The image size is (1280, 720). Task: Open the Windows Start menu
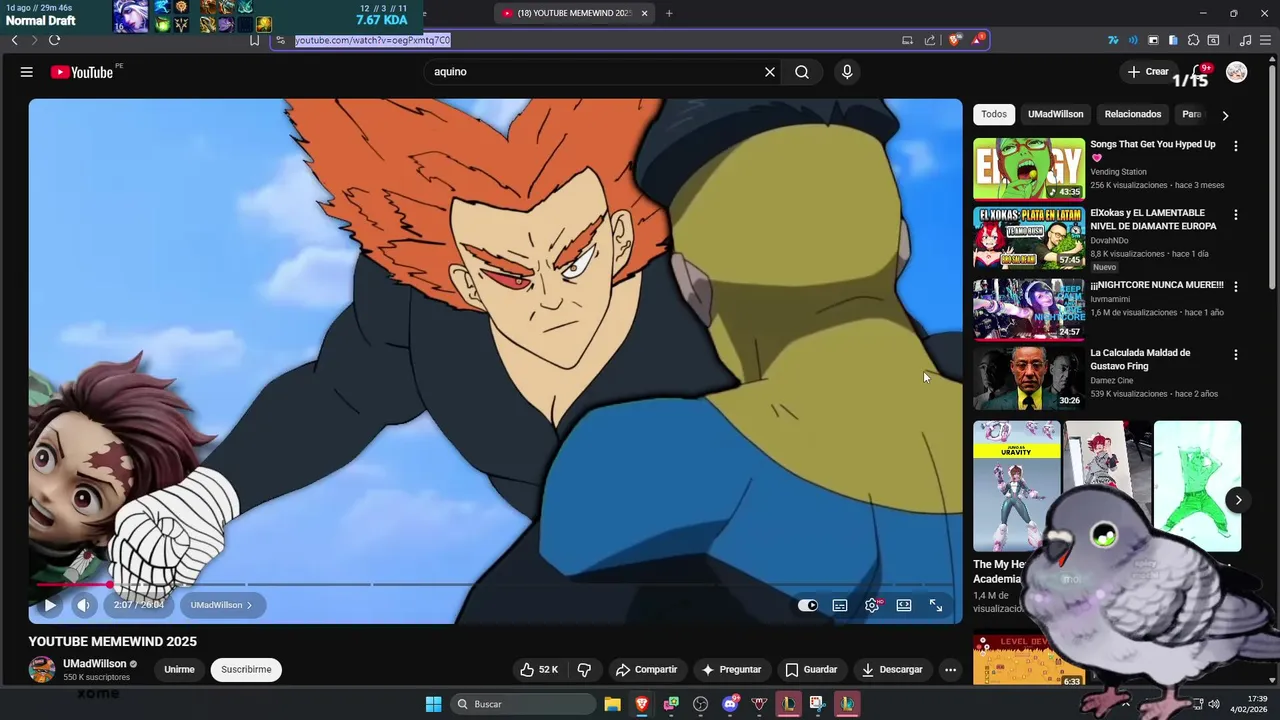click(x=433, y=704)
